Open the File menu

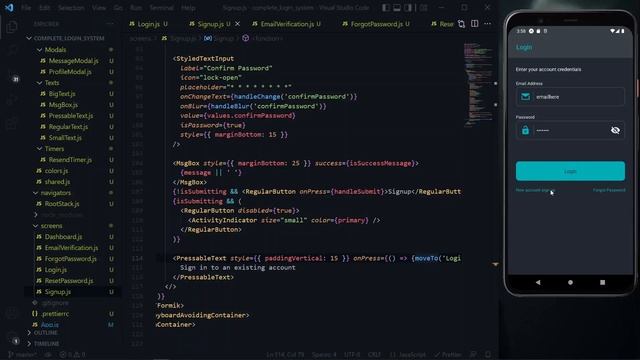point(26,8)
